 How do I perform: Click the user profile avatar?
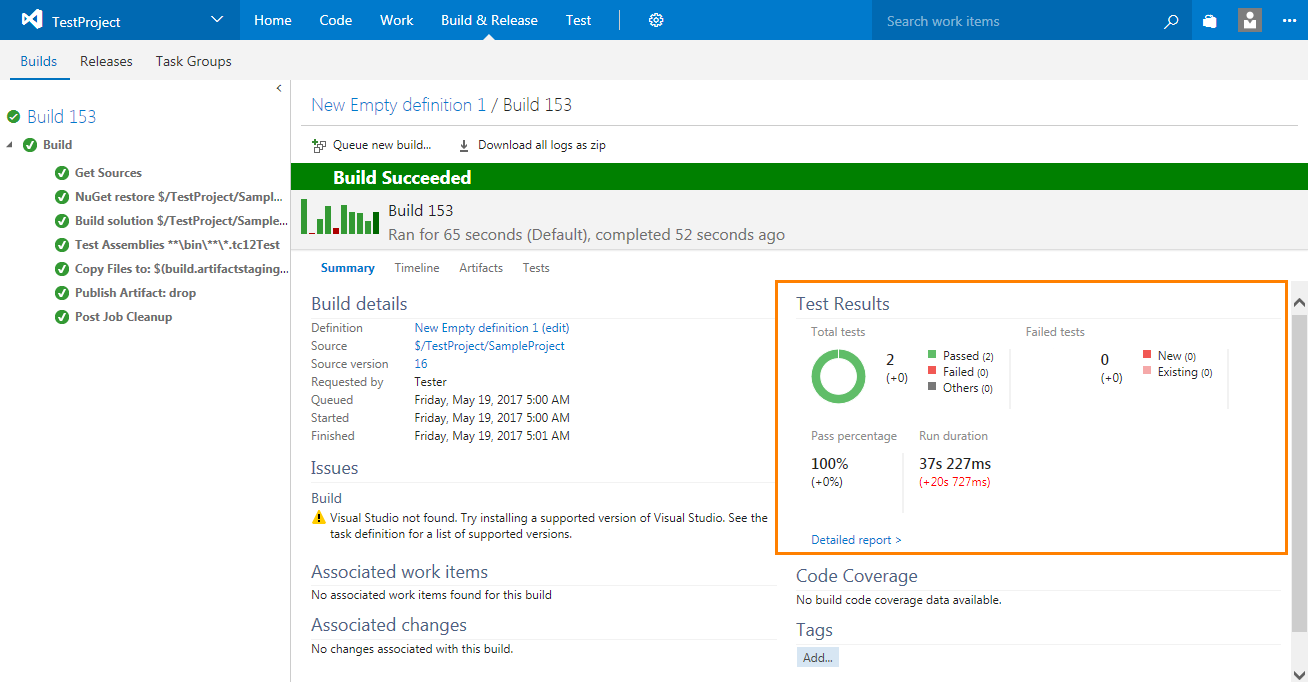1249,20
